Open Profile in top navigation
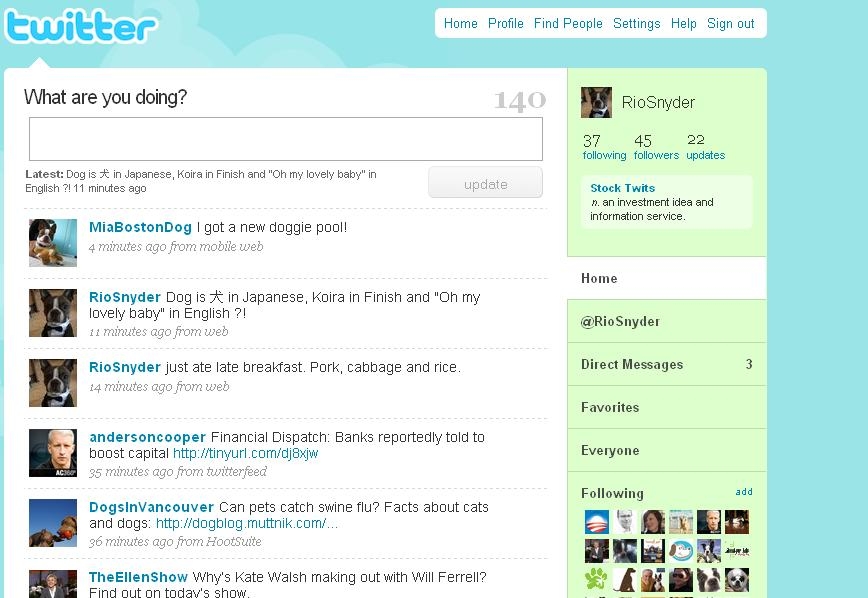This screenshot has height=598, width=868. point(505,24)
